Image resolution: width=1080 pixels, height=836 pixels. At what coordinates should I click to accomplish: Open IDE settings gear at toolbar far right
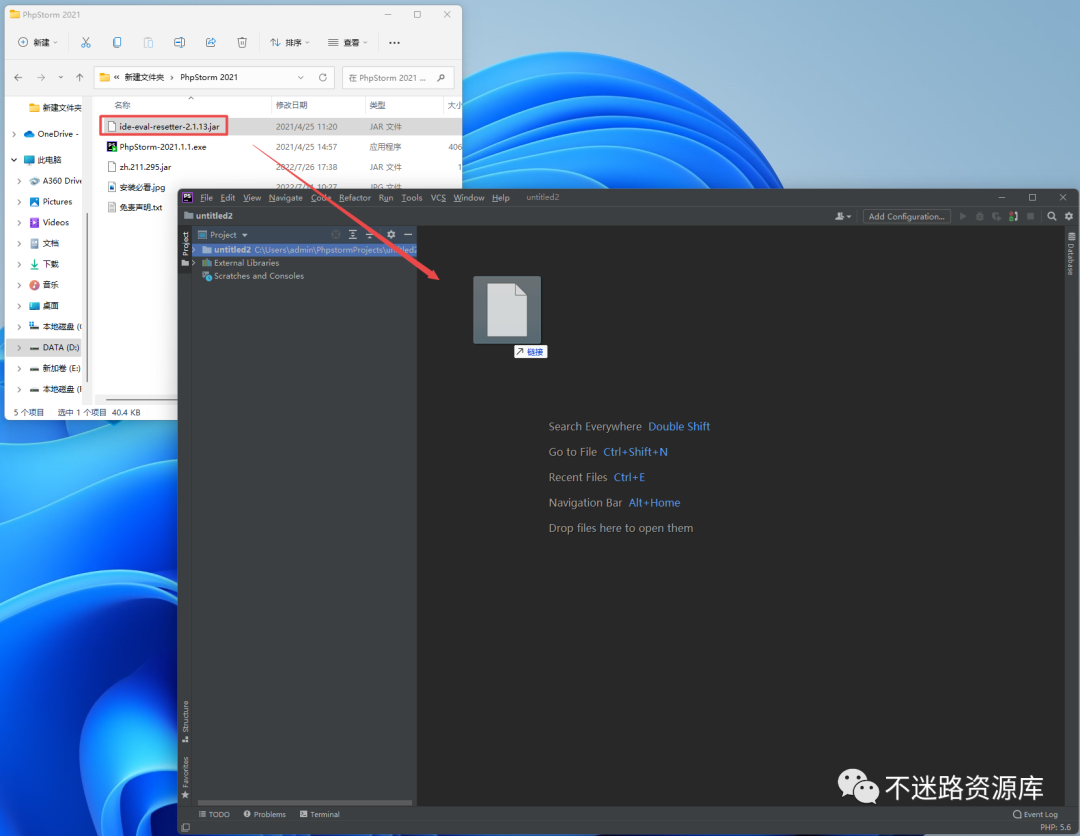click(x=1069, y=216)
